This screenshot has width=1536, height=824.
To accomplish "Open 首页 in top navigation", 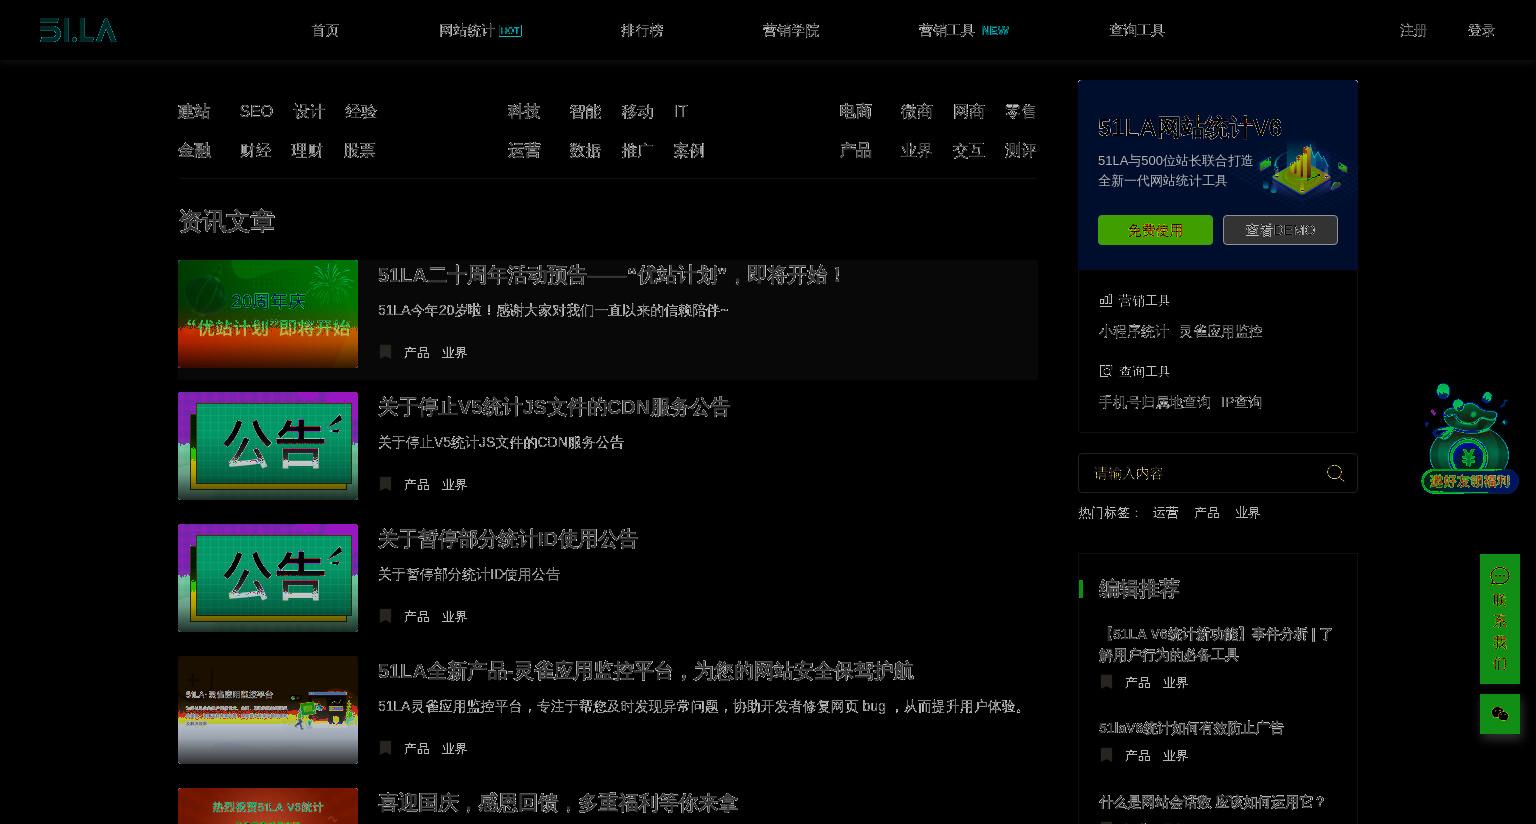I will pyautogui.click(x=325, y=30).
